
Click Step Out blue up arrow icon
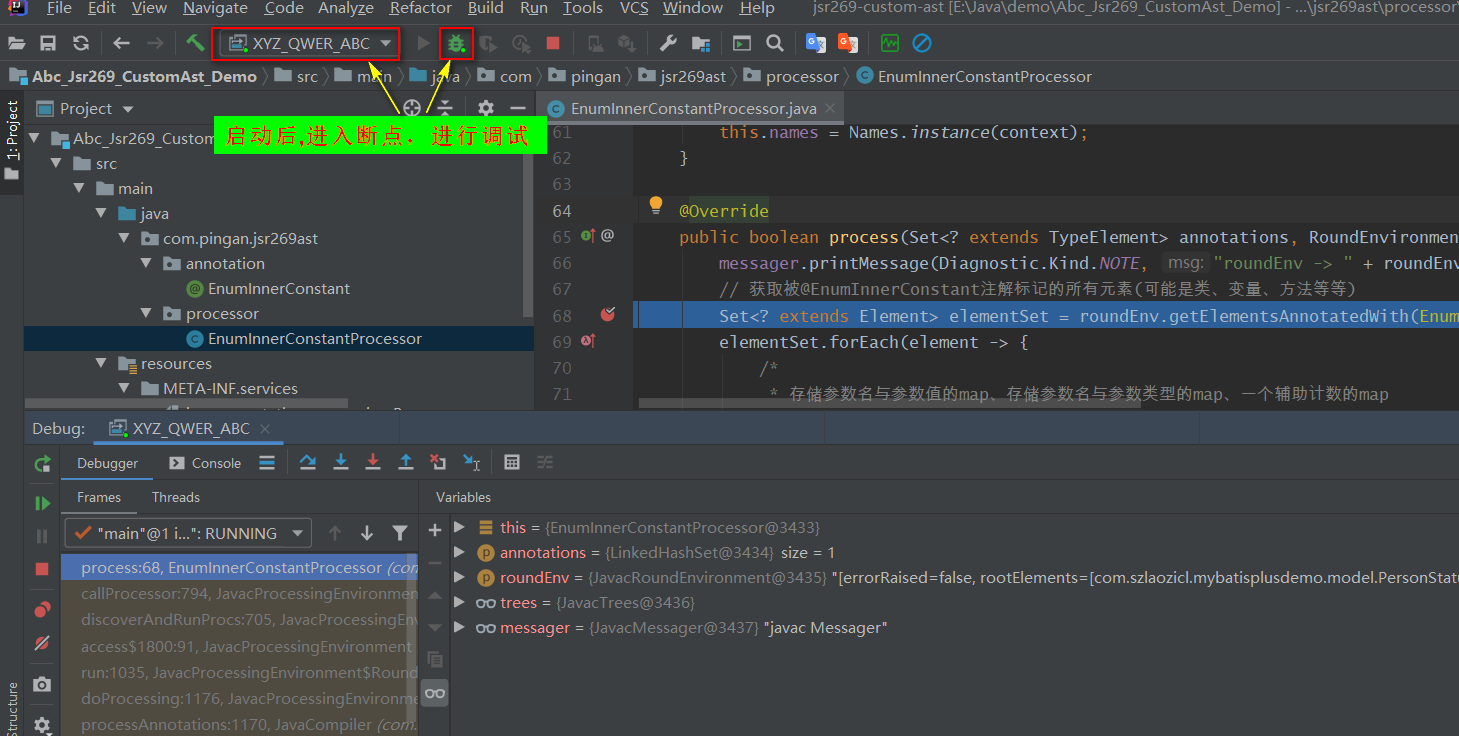pos(406,462)
